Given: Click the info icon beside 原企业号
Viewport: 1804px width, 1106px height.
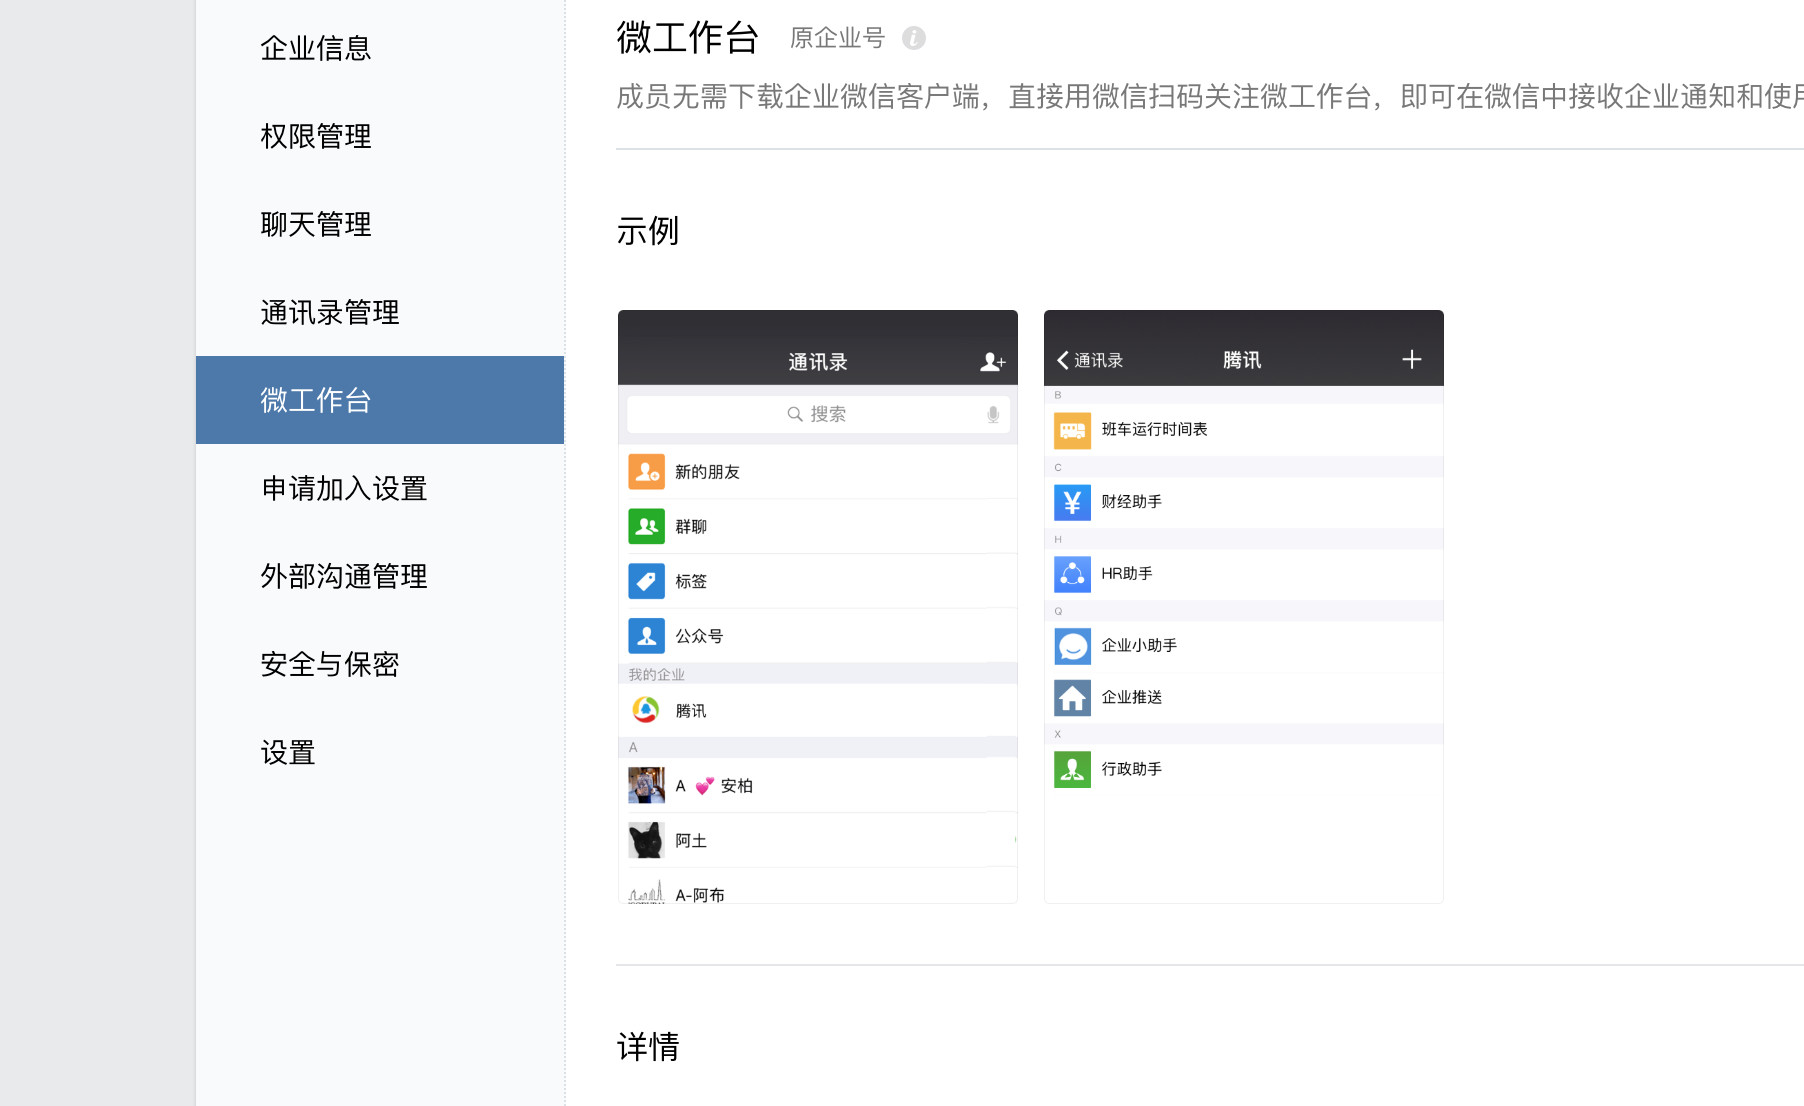Looking at the screenshot, I should [x=913, y=38].
